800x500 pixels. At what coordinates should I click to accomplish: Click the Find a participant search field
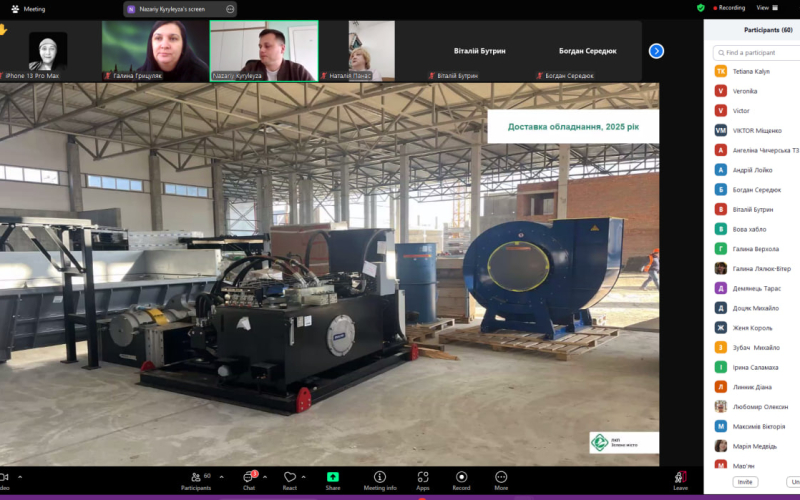(x=757, y=53)
